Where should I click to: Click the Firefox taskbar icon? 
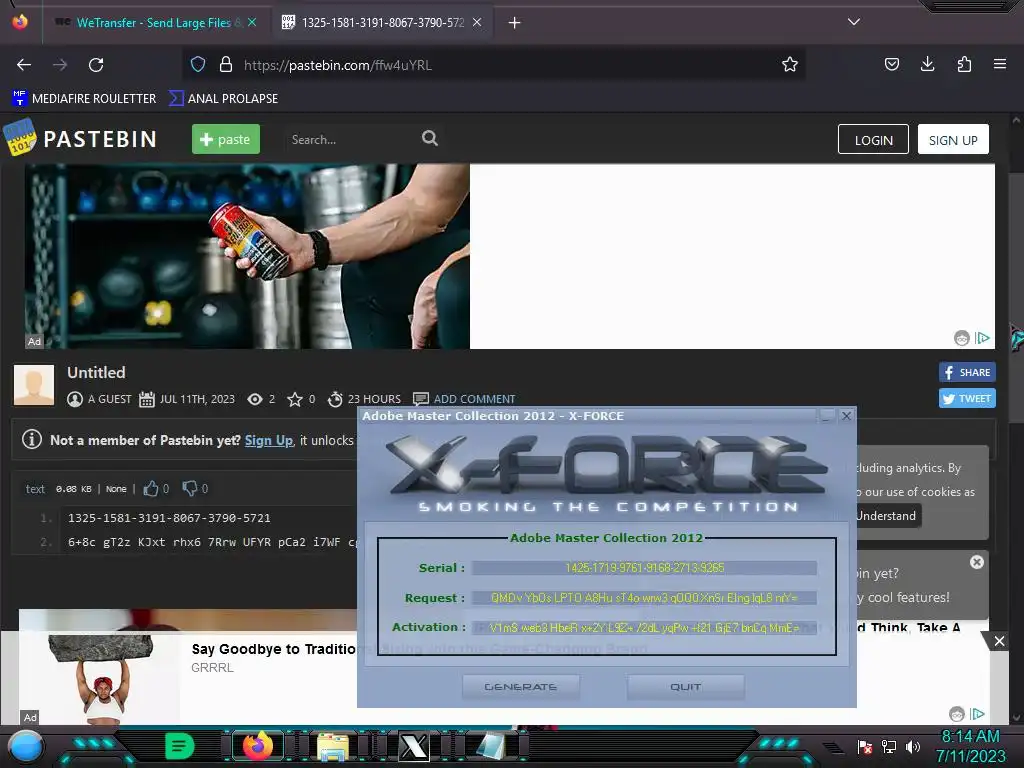click(258, 746)
